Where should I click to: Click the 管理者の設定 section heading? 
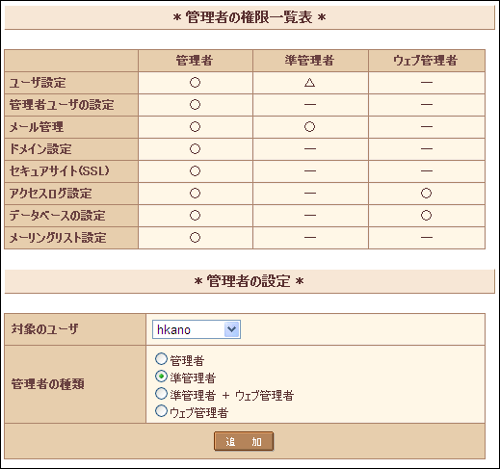pos(249,281)
